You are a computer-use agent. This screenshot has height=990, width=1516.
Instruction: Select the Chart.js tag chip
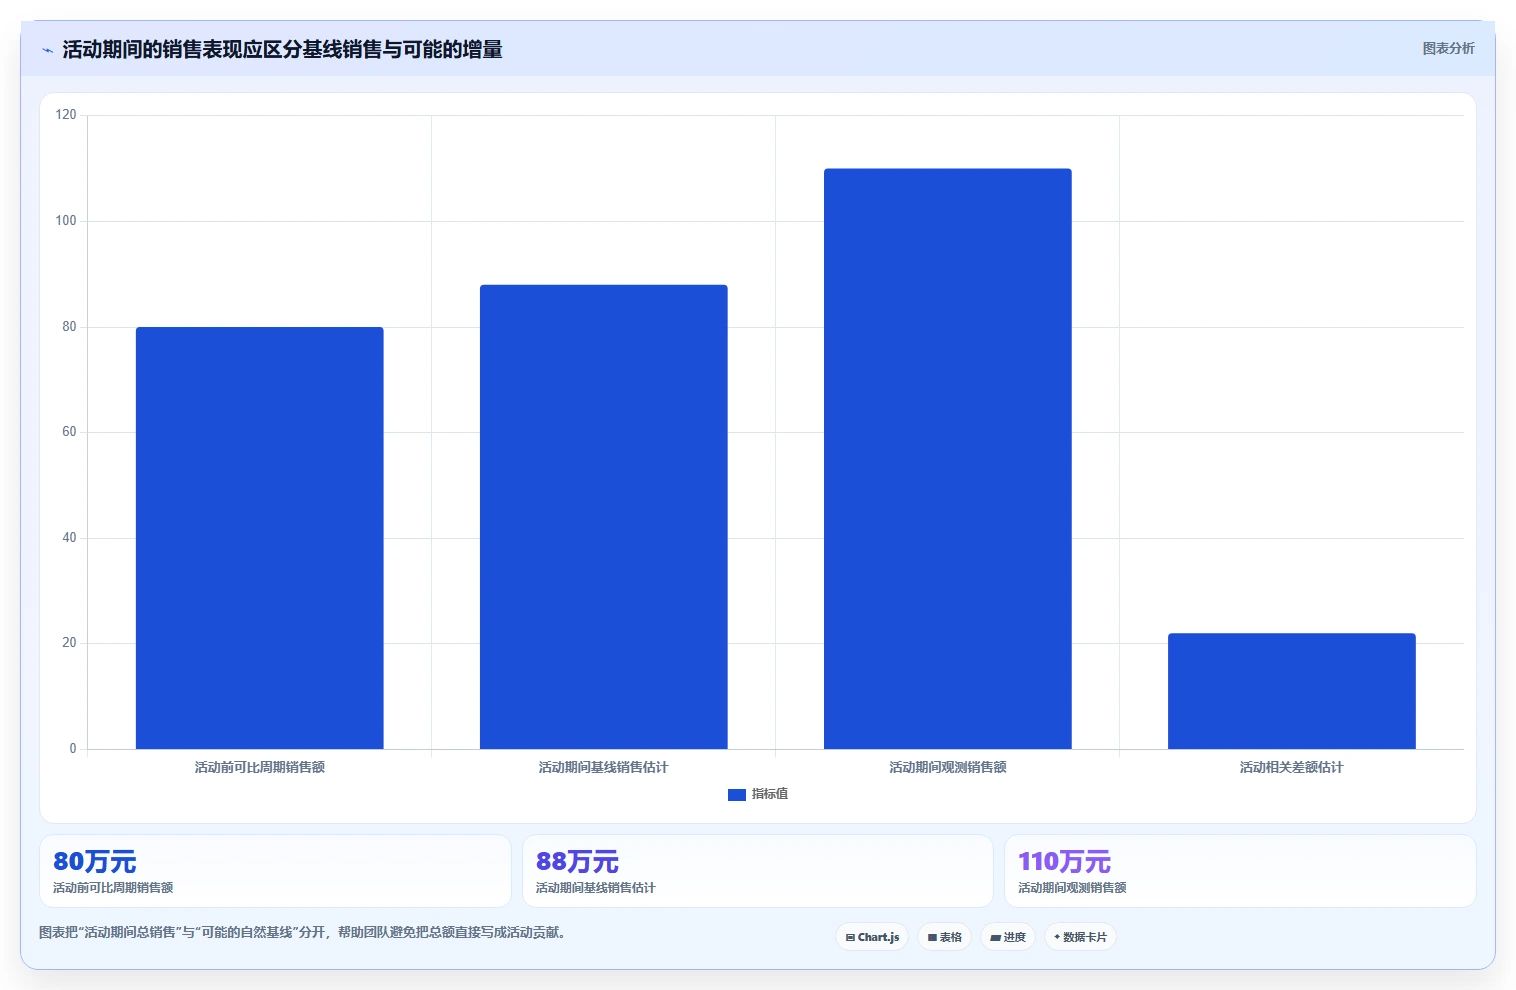[872, 937]
